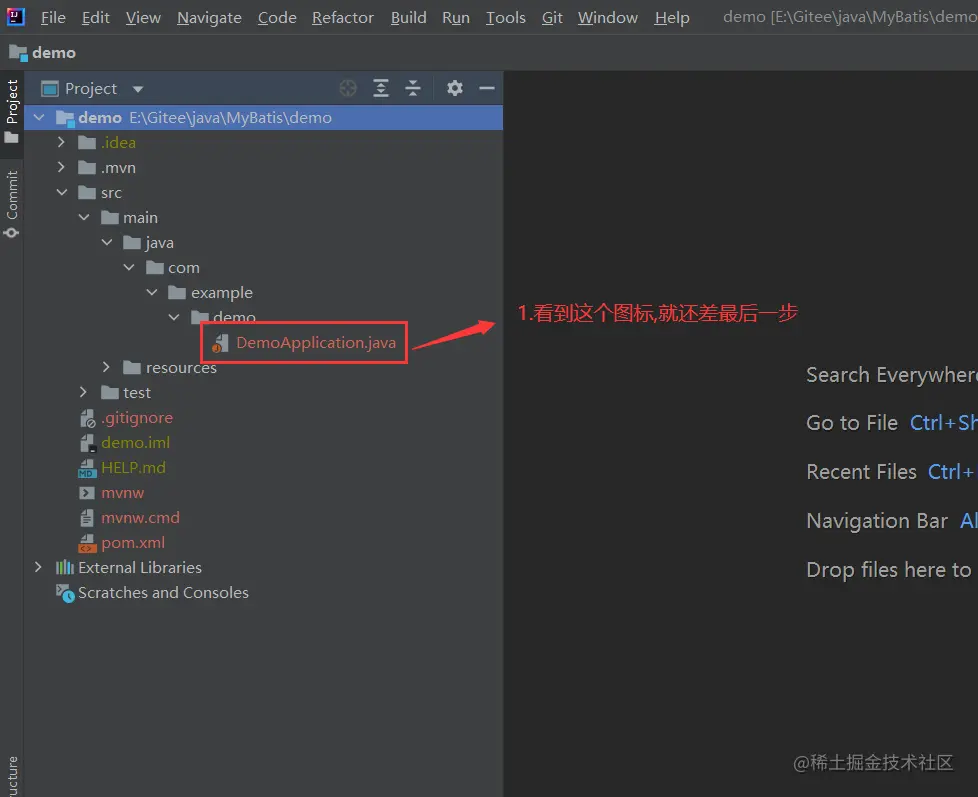Collapse the inner demo package
978x797 pixels.
click(174, 317)
